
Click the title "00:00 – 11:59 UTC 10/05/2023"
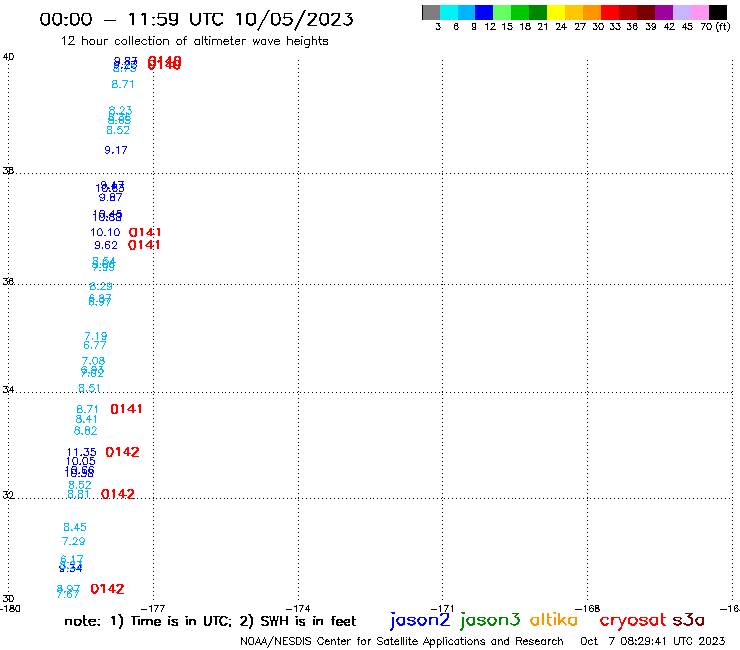pos(196,19)
